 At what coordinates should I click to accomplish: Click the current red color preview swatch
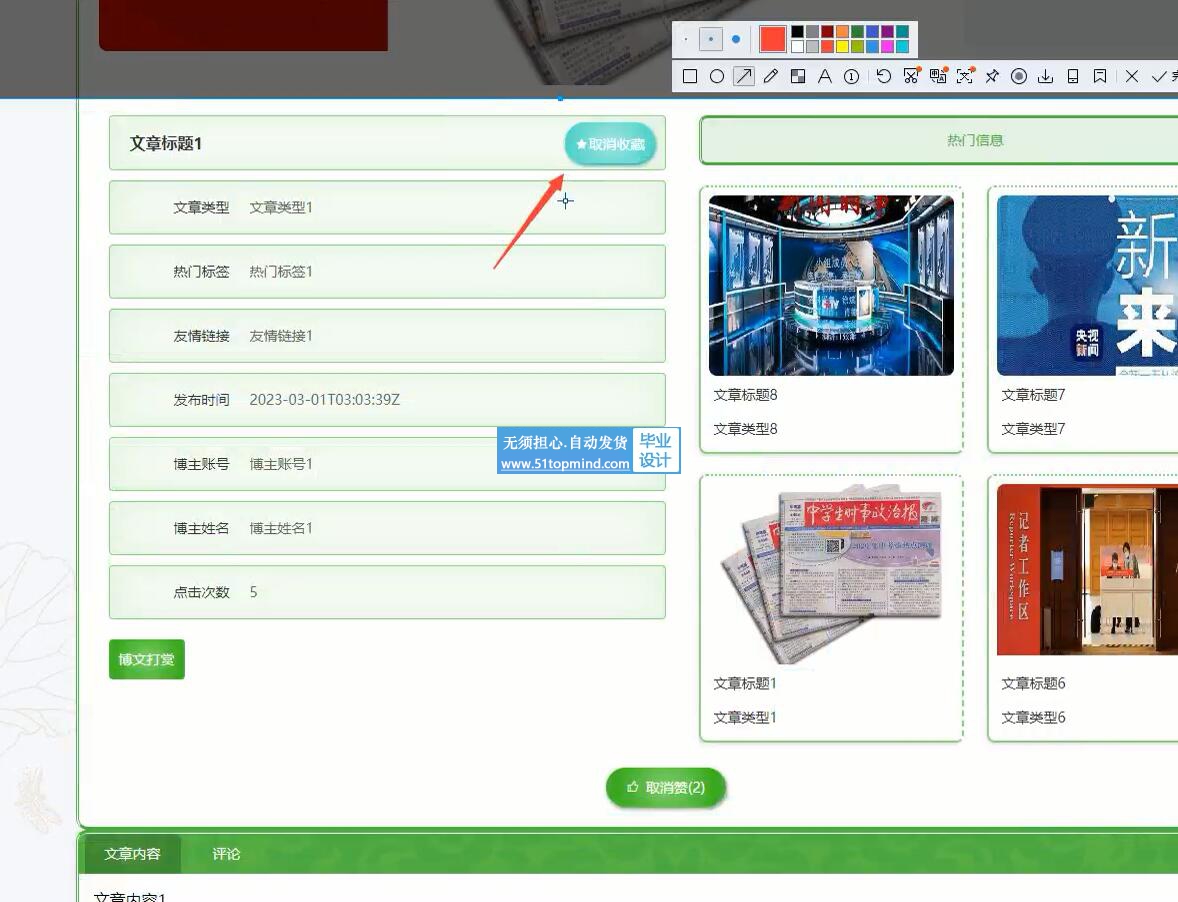click(x=772, y=39)
